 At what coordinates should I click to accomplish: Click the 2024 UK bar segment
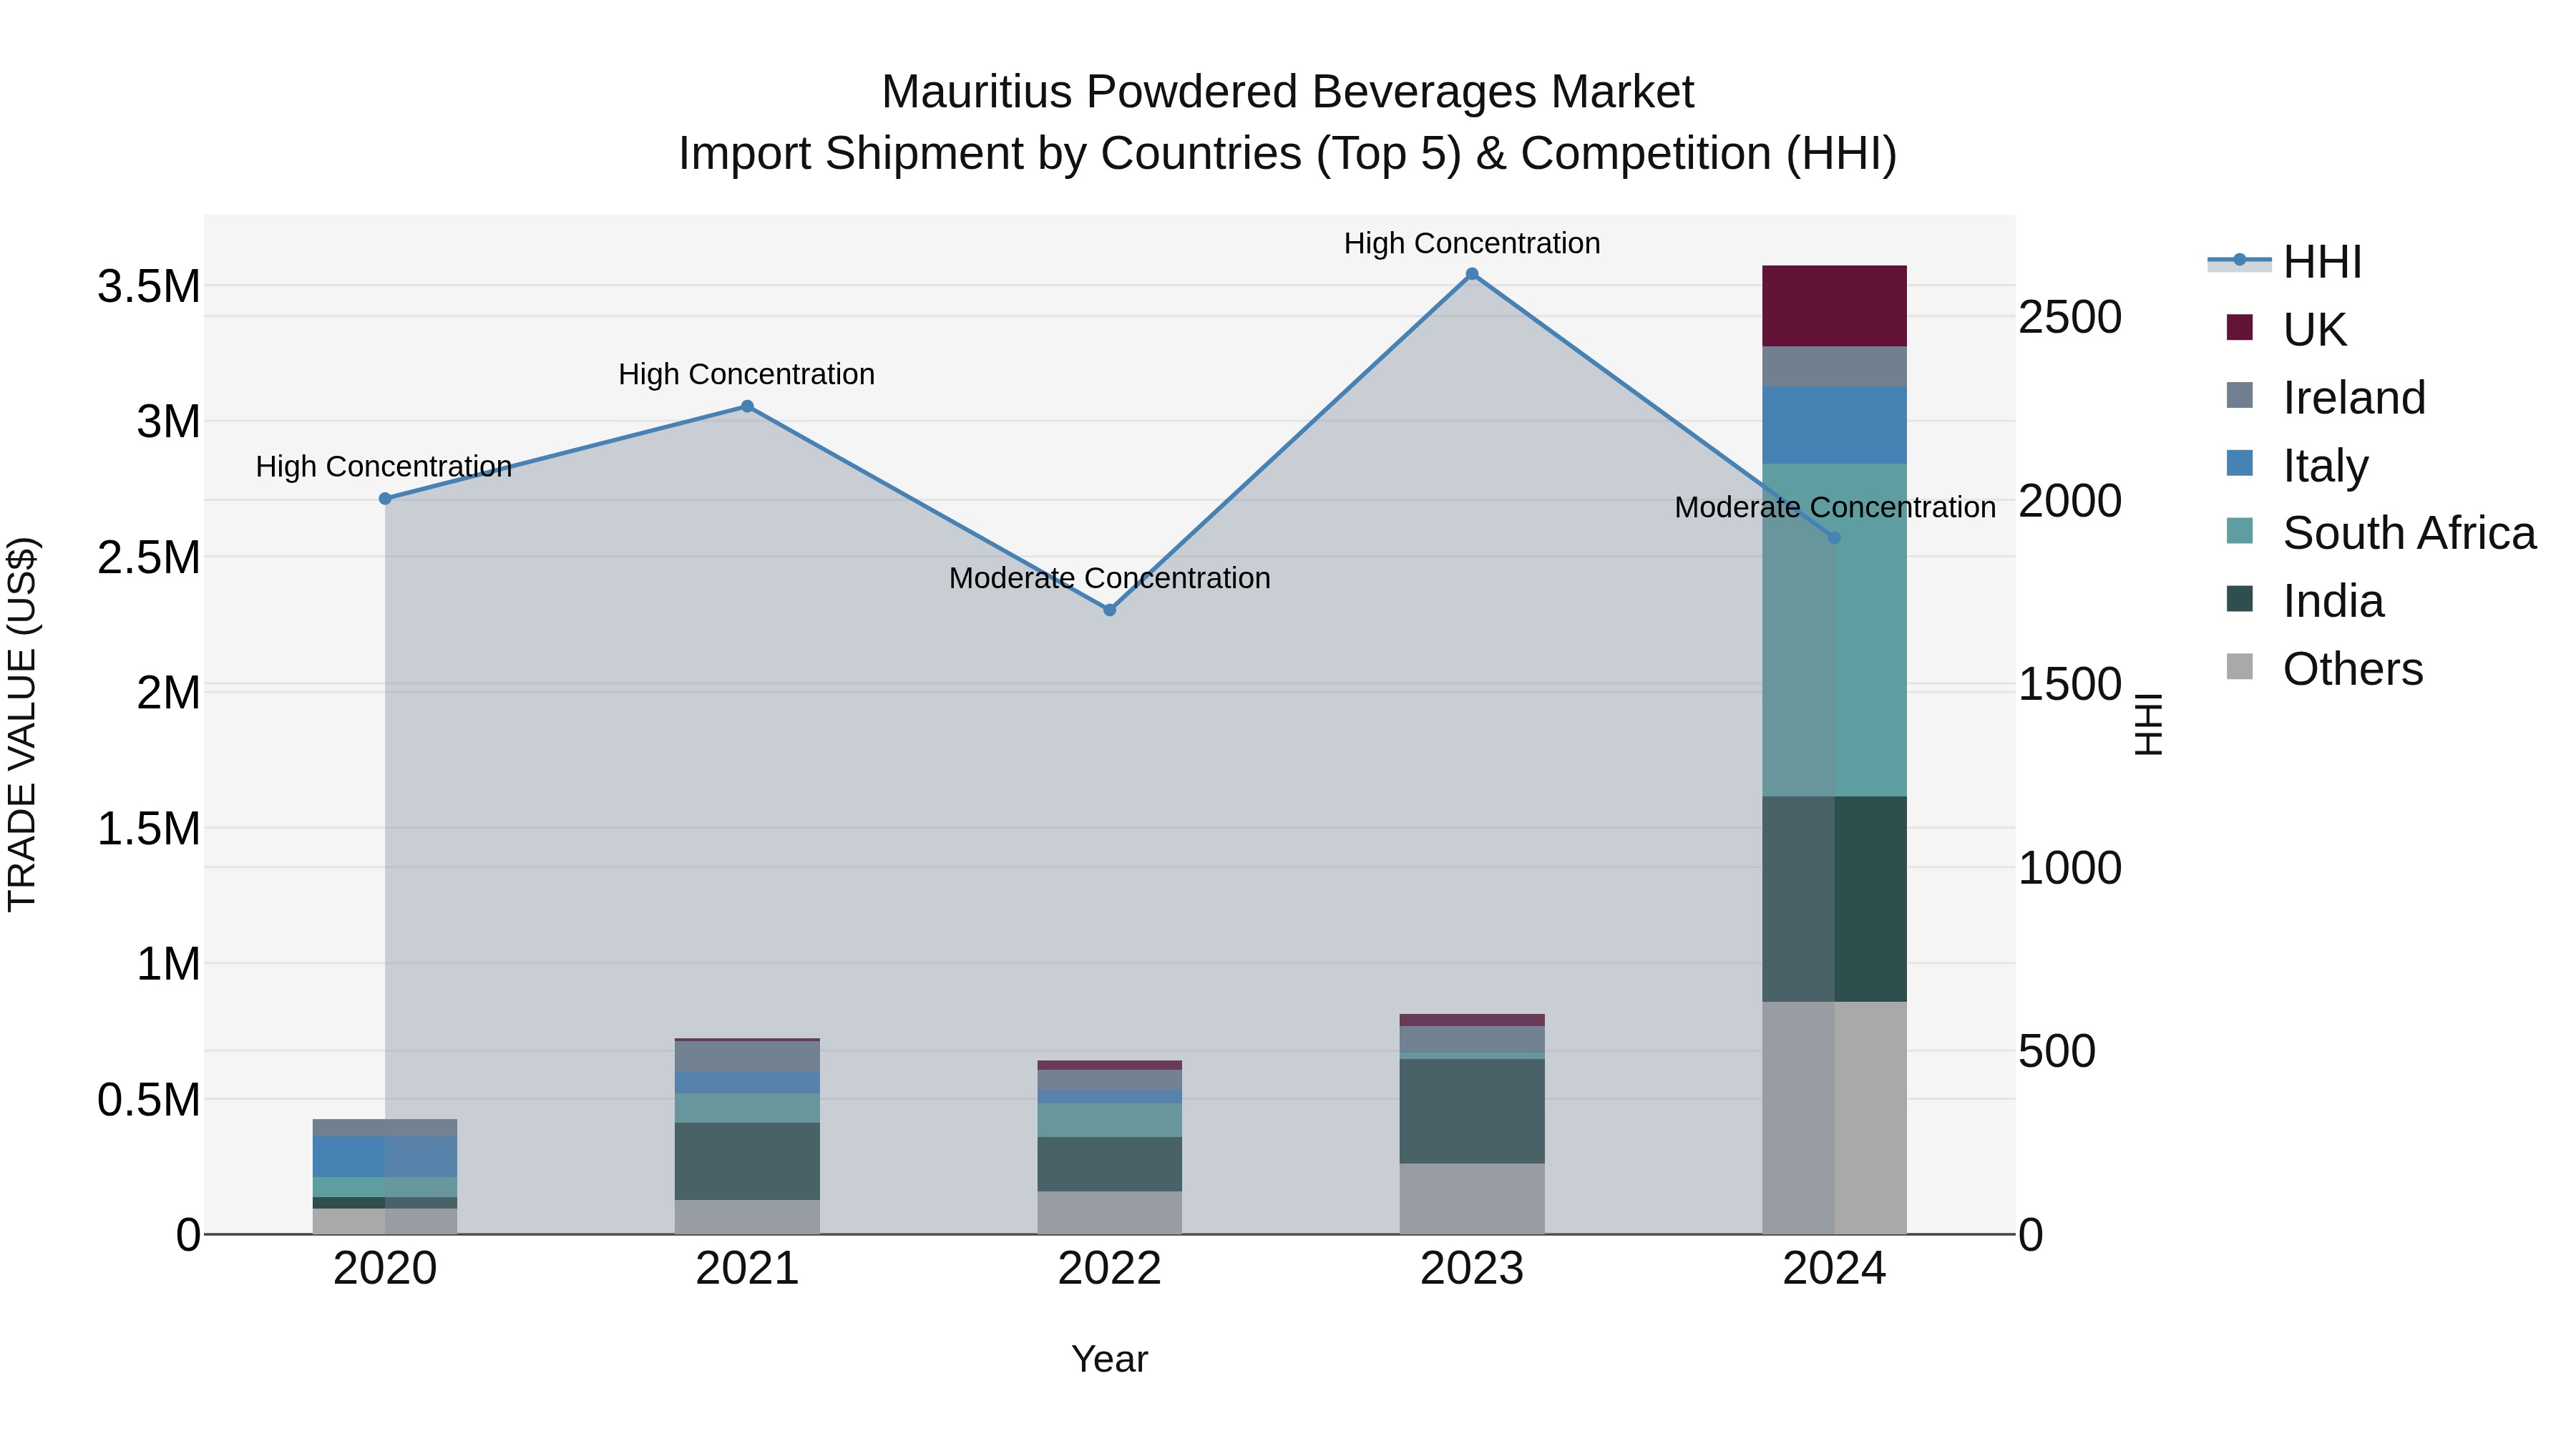point(1834,306)
